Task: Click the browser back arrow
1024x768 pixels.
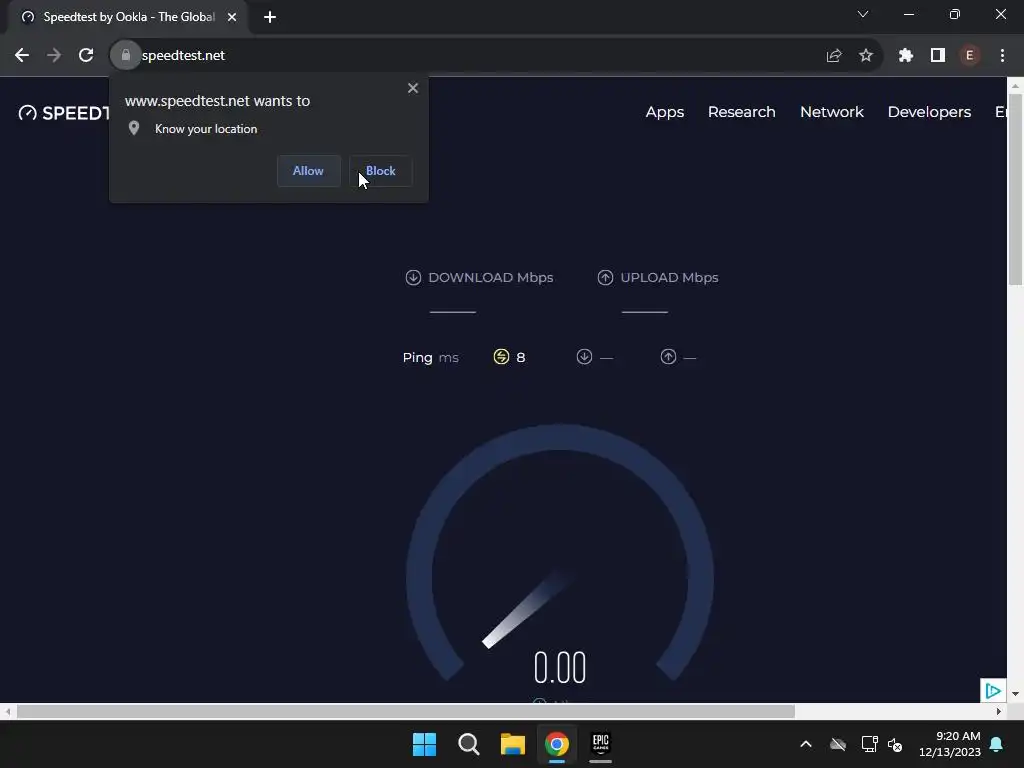Action: click(22, 56)
